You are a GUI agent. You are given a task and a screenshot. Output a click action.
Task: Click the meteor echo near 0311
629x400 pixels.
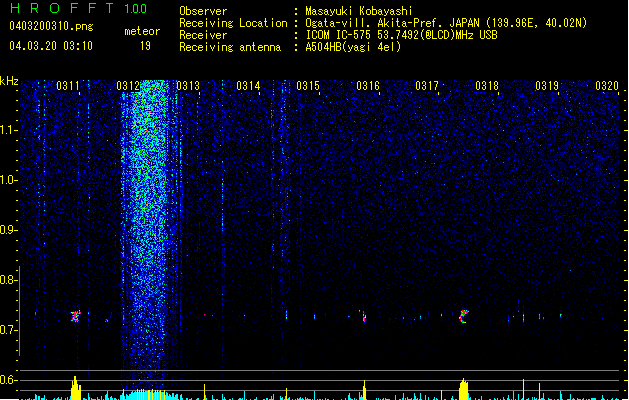(x=75, y=316)
